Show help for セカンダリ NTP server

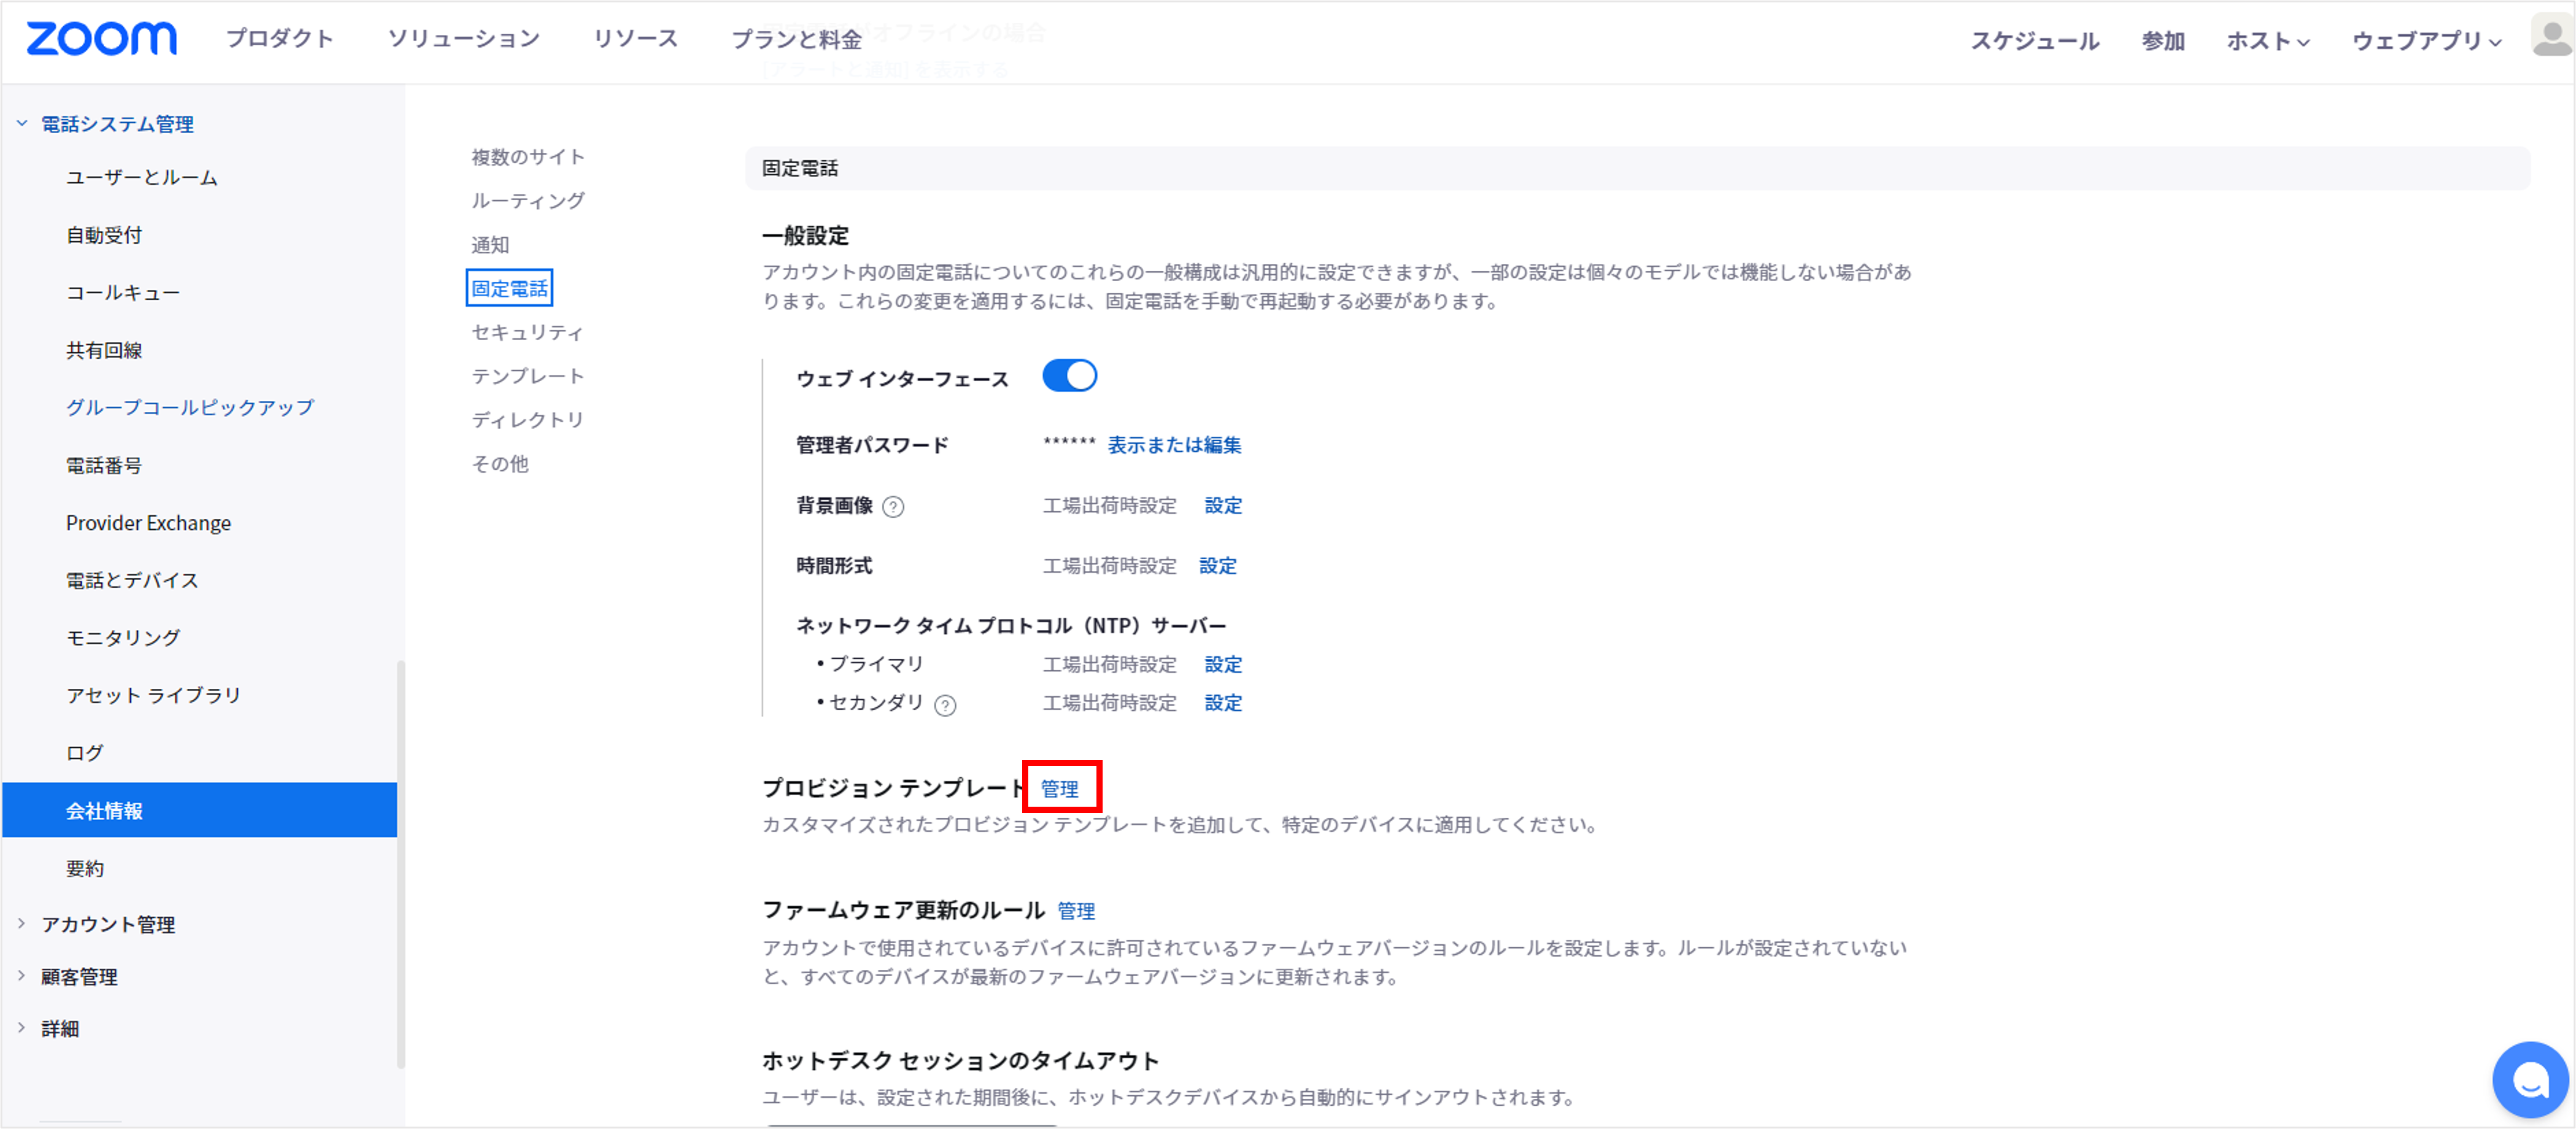(x=945, y=705)
